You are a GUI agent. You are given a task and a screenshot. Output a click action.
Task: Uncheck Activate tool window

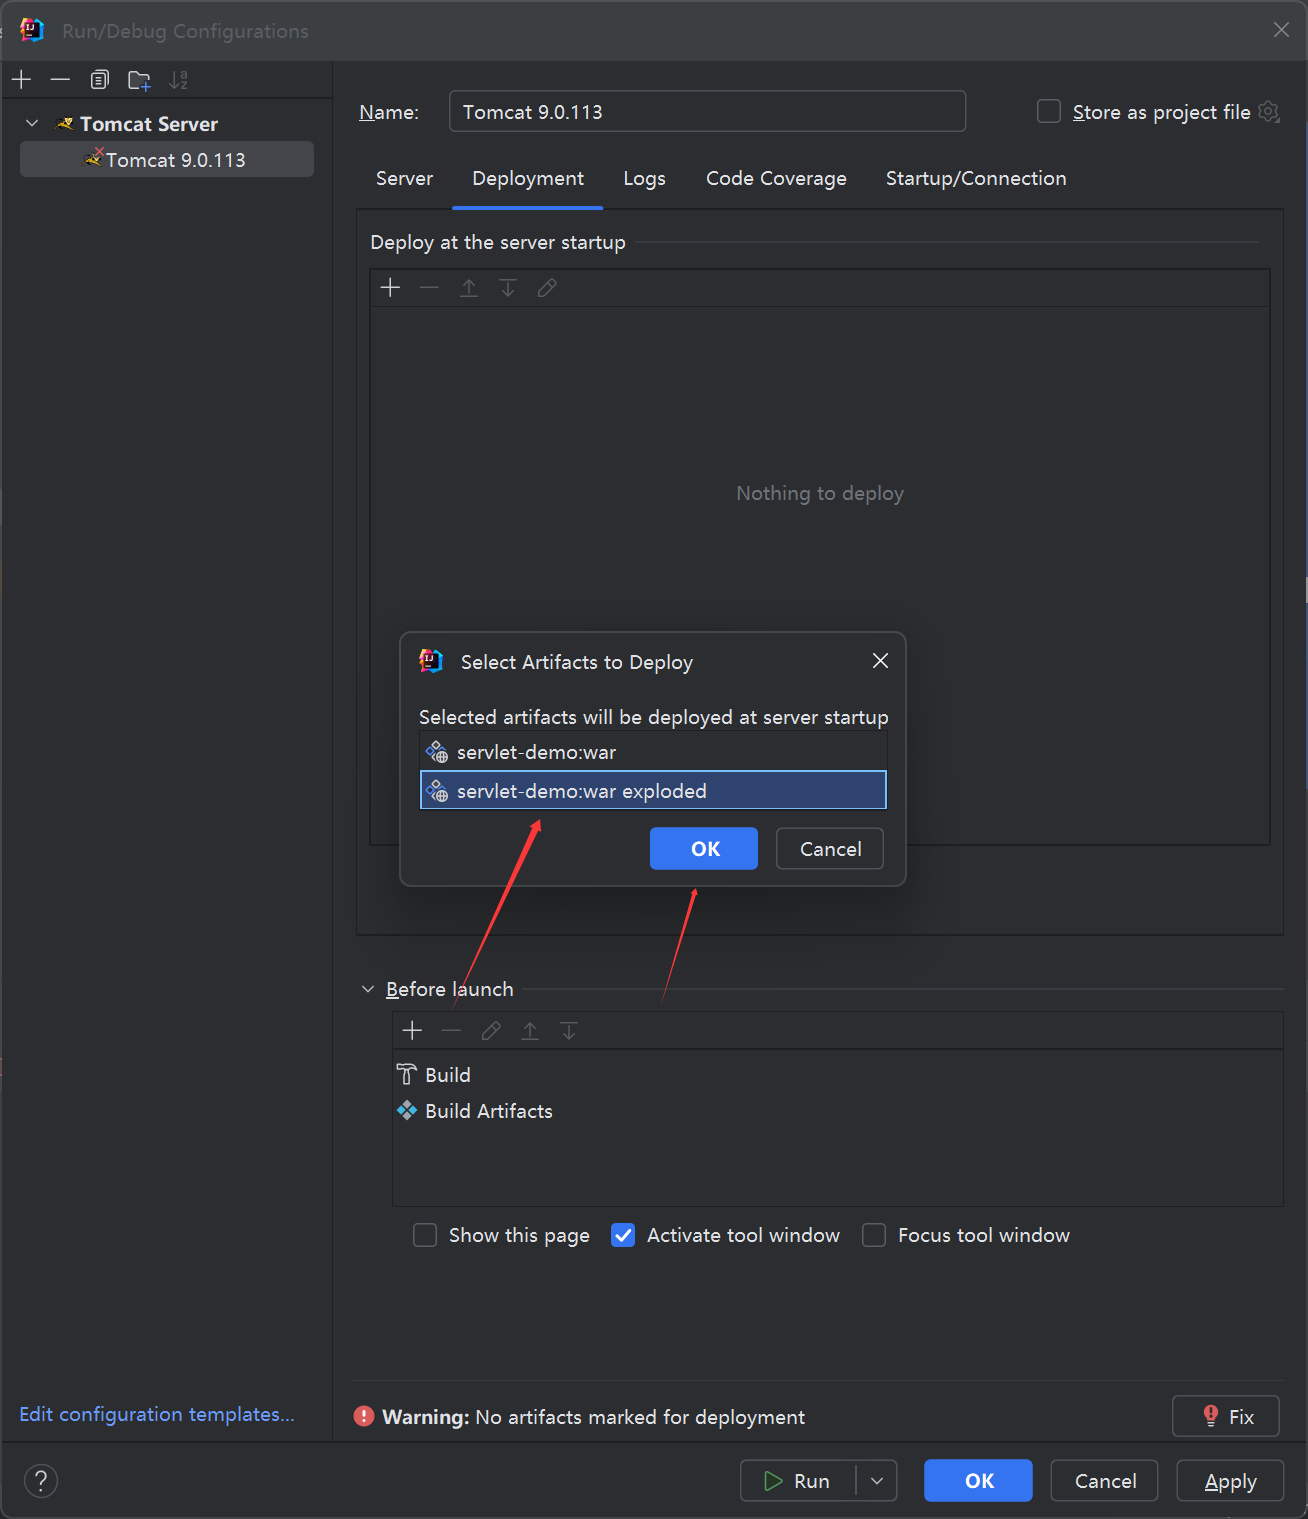point(623,1235)
